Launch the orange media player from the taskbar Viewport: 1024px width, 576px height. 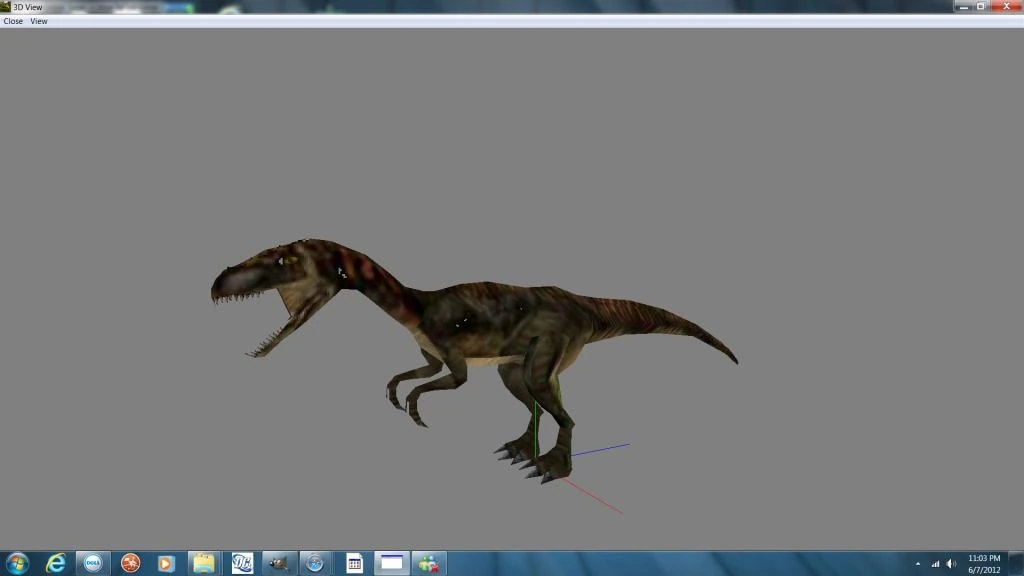166,563
